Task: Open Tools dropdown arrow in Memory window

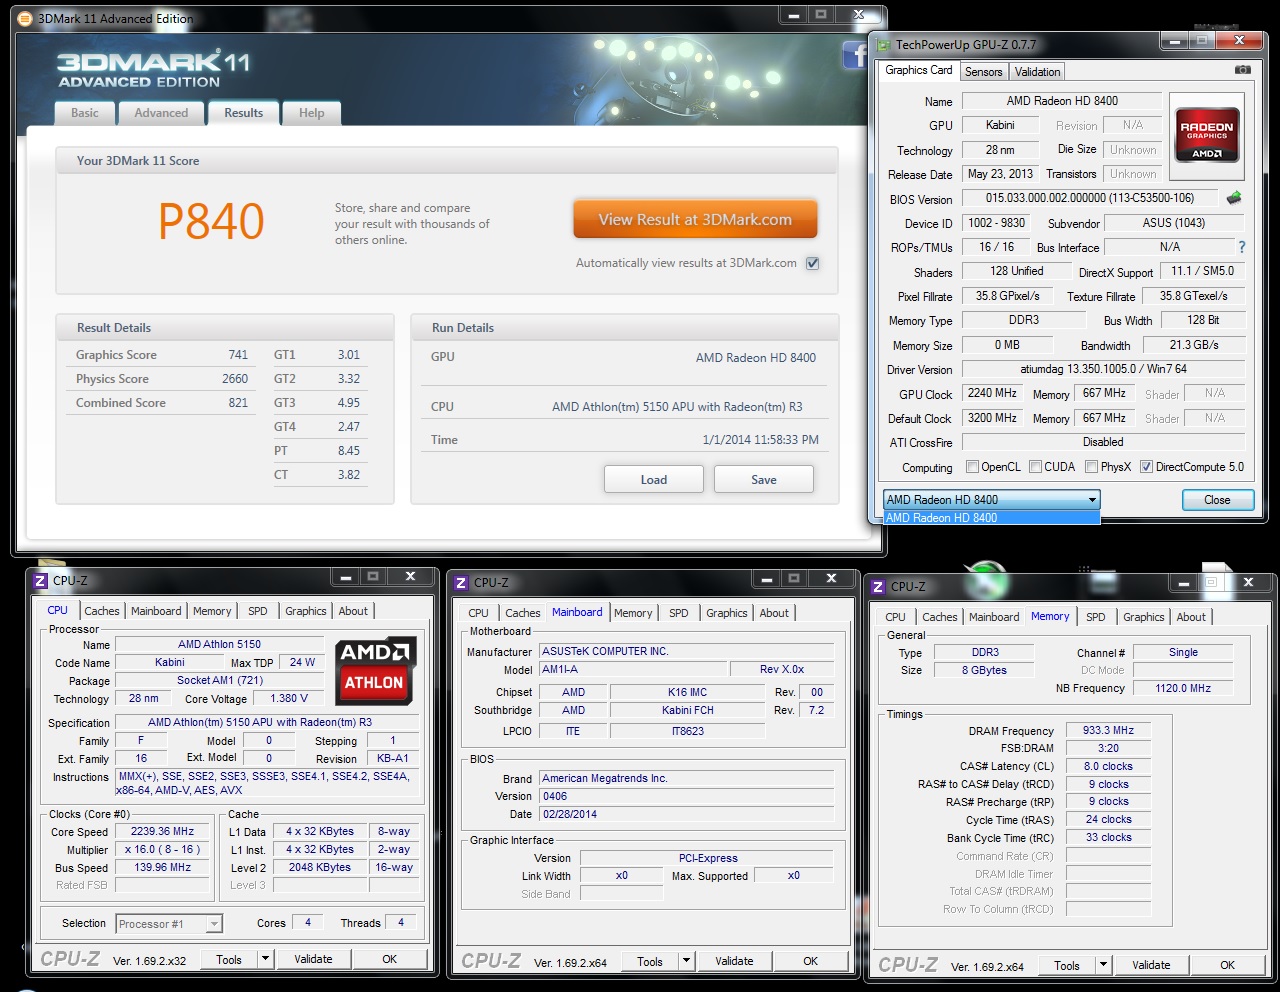Action: coord(1103,965)
